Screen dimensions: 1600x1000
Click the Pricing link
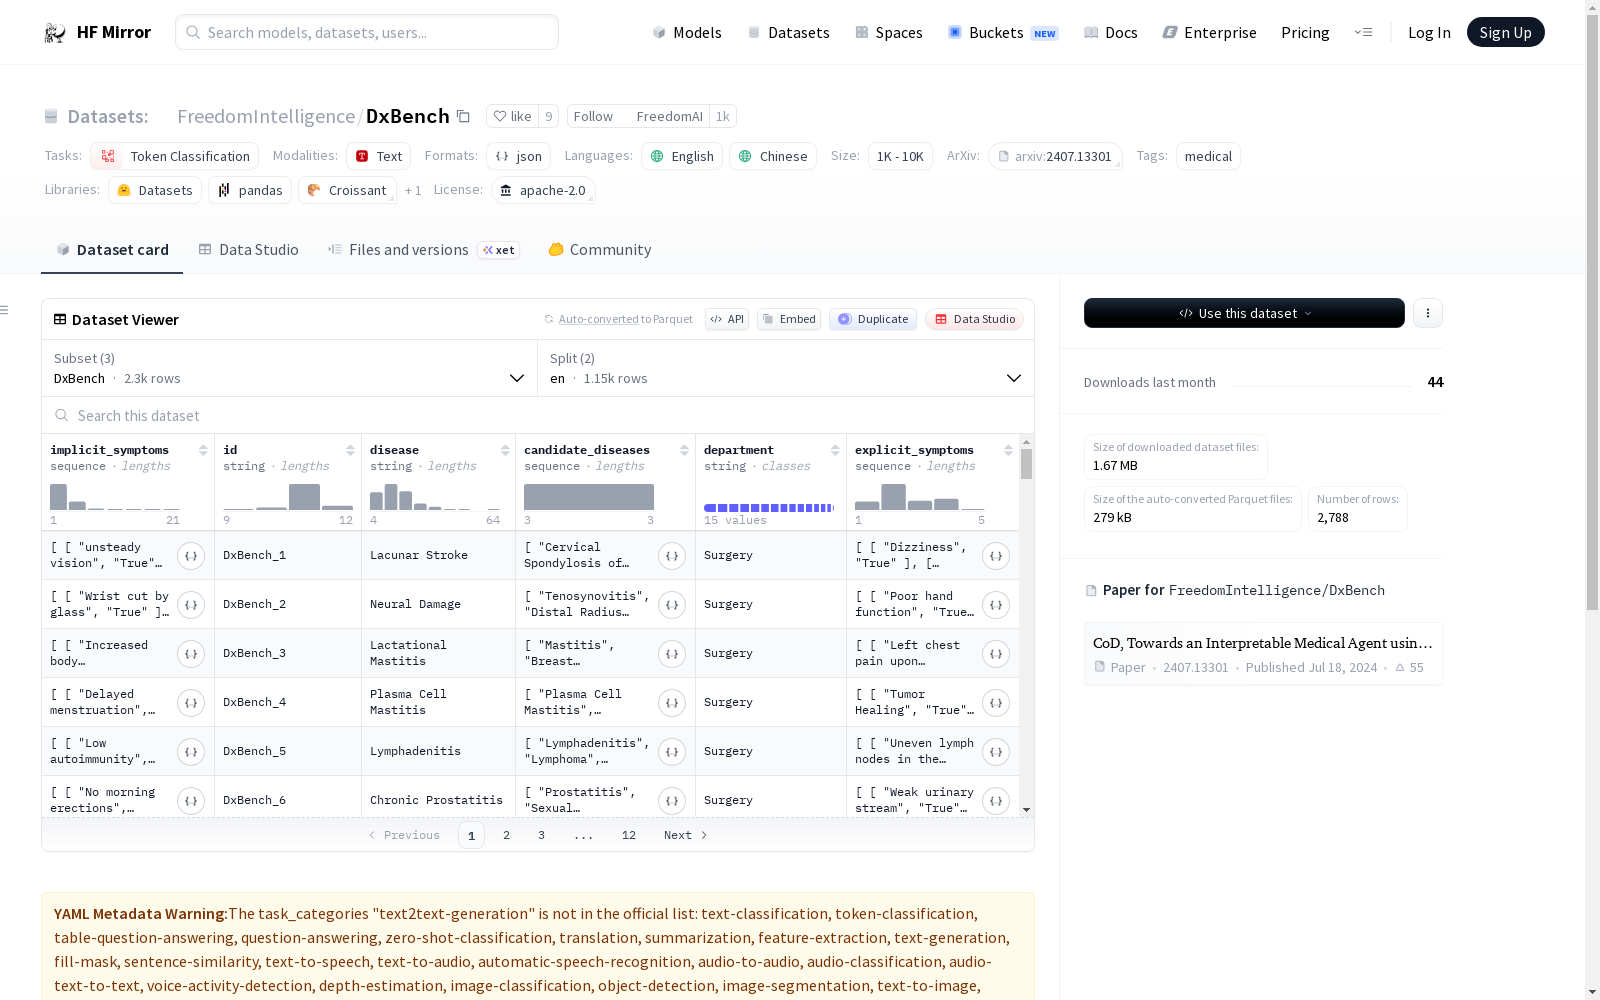[1305, 33]
